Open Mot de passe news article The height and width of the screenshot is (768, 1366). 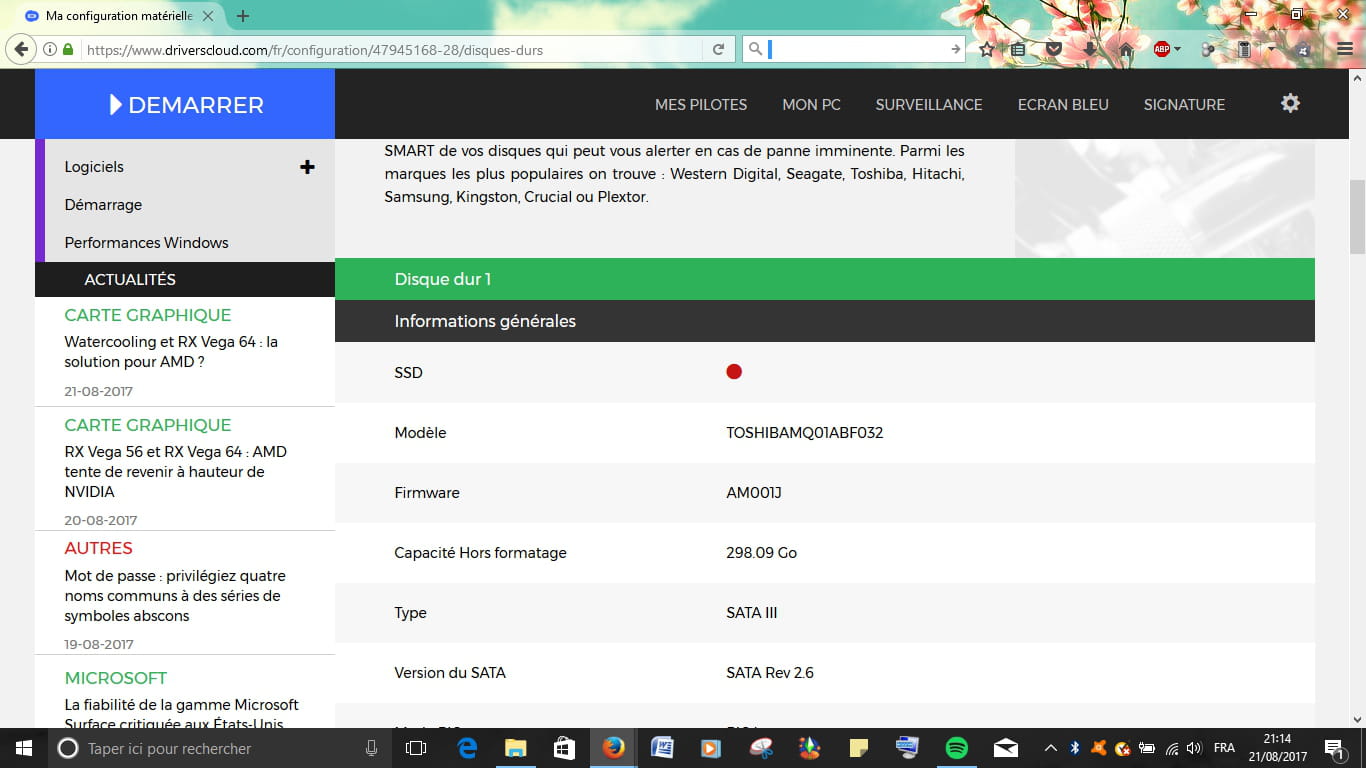point(175,596)
